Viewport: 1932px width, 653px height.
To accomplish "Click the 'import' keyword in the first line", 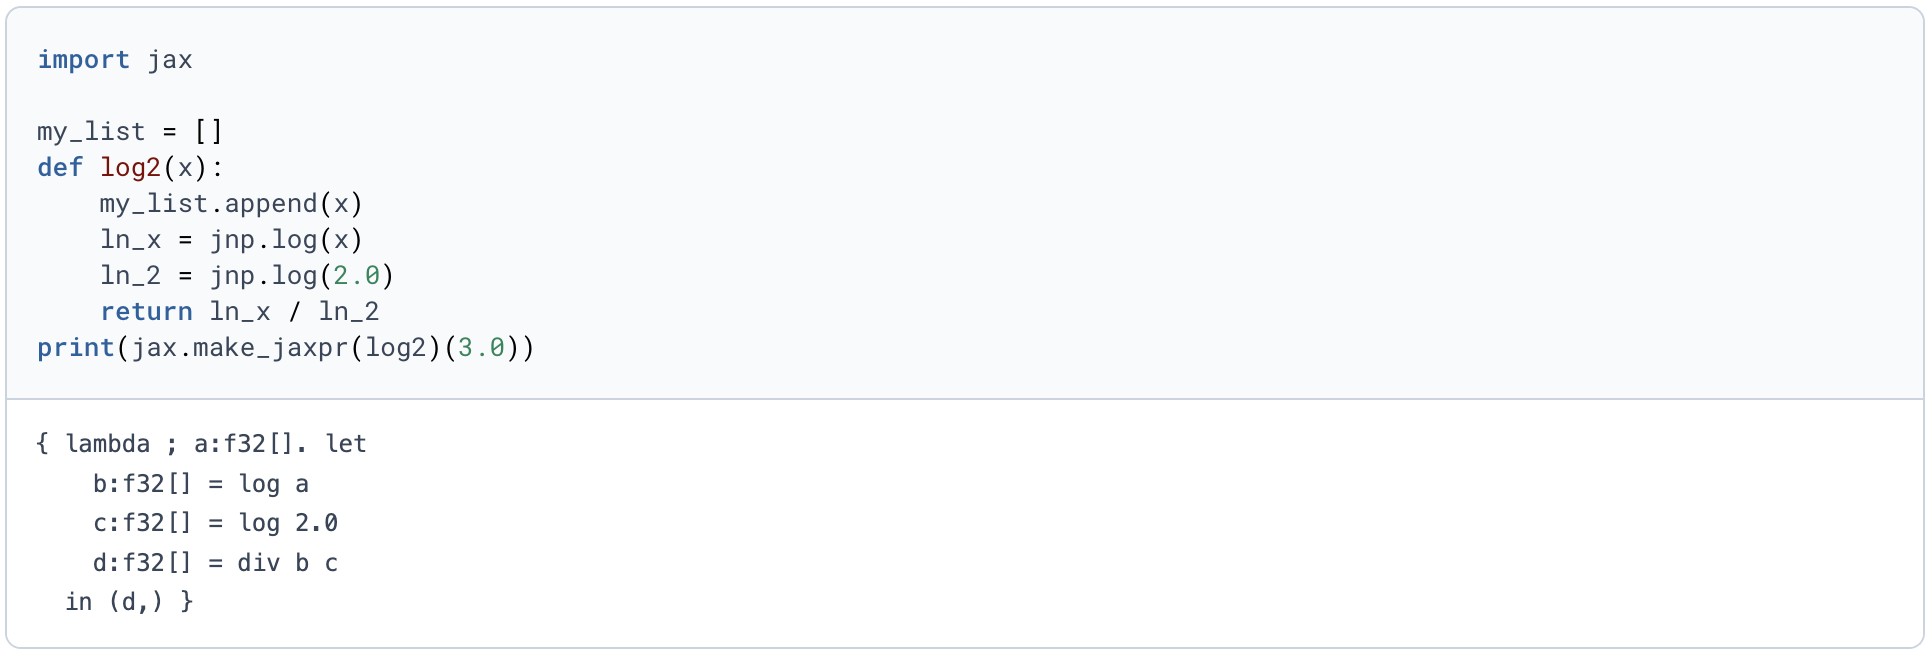I will pyautogui.click(x=84, y=60).
